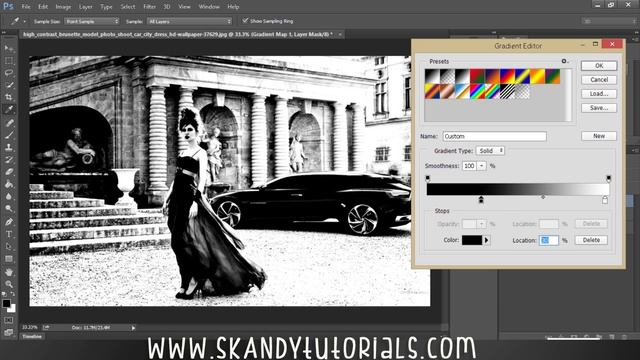The image size is (640, 360).
Task: Change the screen mode
Action: point(9,332)
